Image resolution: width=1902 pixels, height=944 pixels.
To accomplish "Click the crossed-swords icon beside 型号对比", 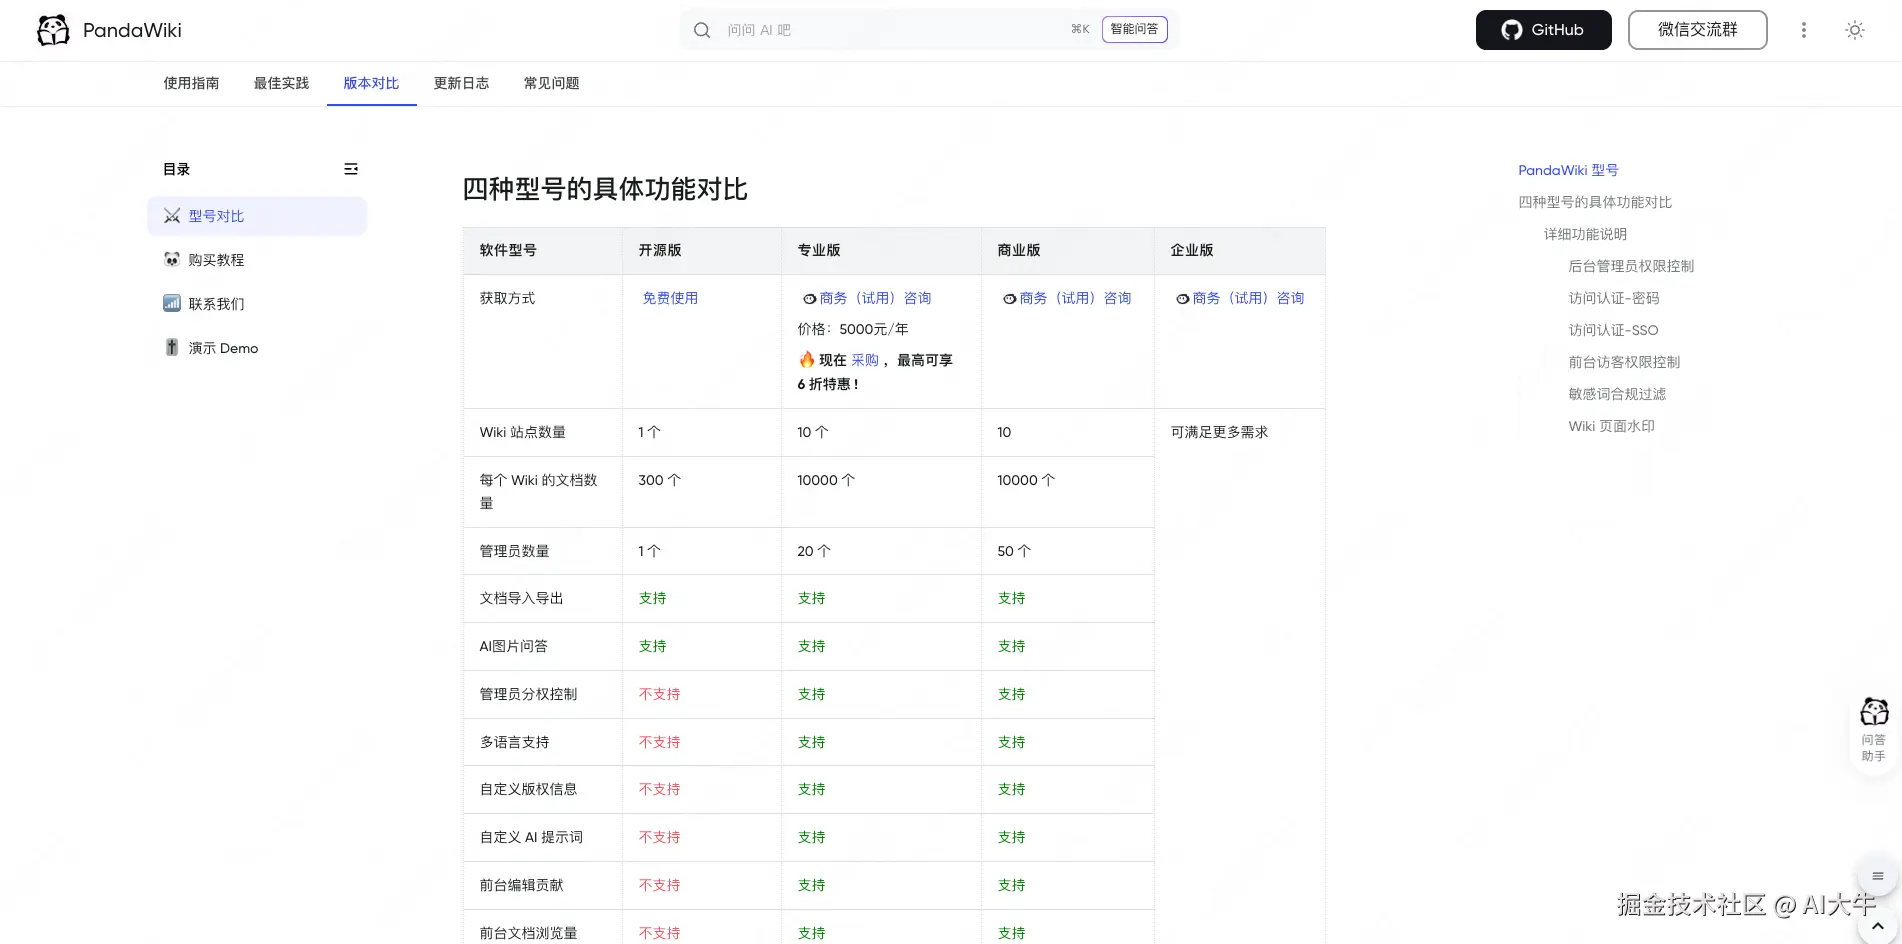I will pyautogui.click(x=172, y=216).
